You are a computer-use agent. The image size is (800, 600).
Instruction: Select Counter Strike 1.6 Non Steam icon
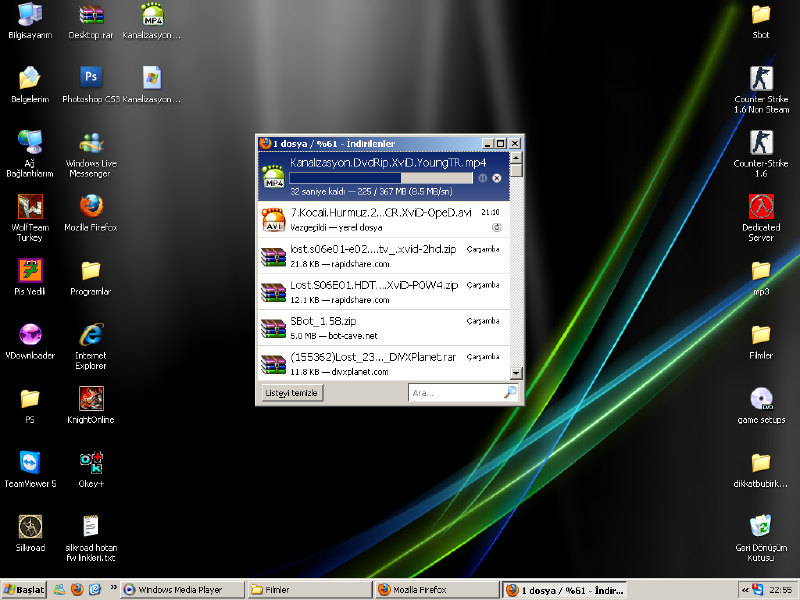(x=761, y=90)
